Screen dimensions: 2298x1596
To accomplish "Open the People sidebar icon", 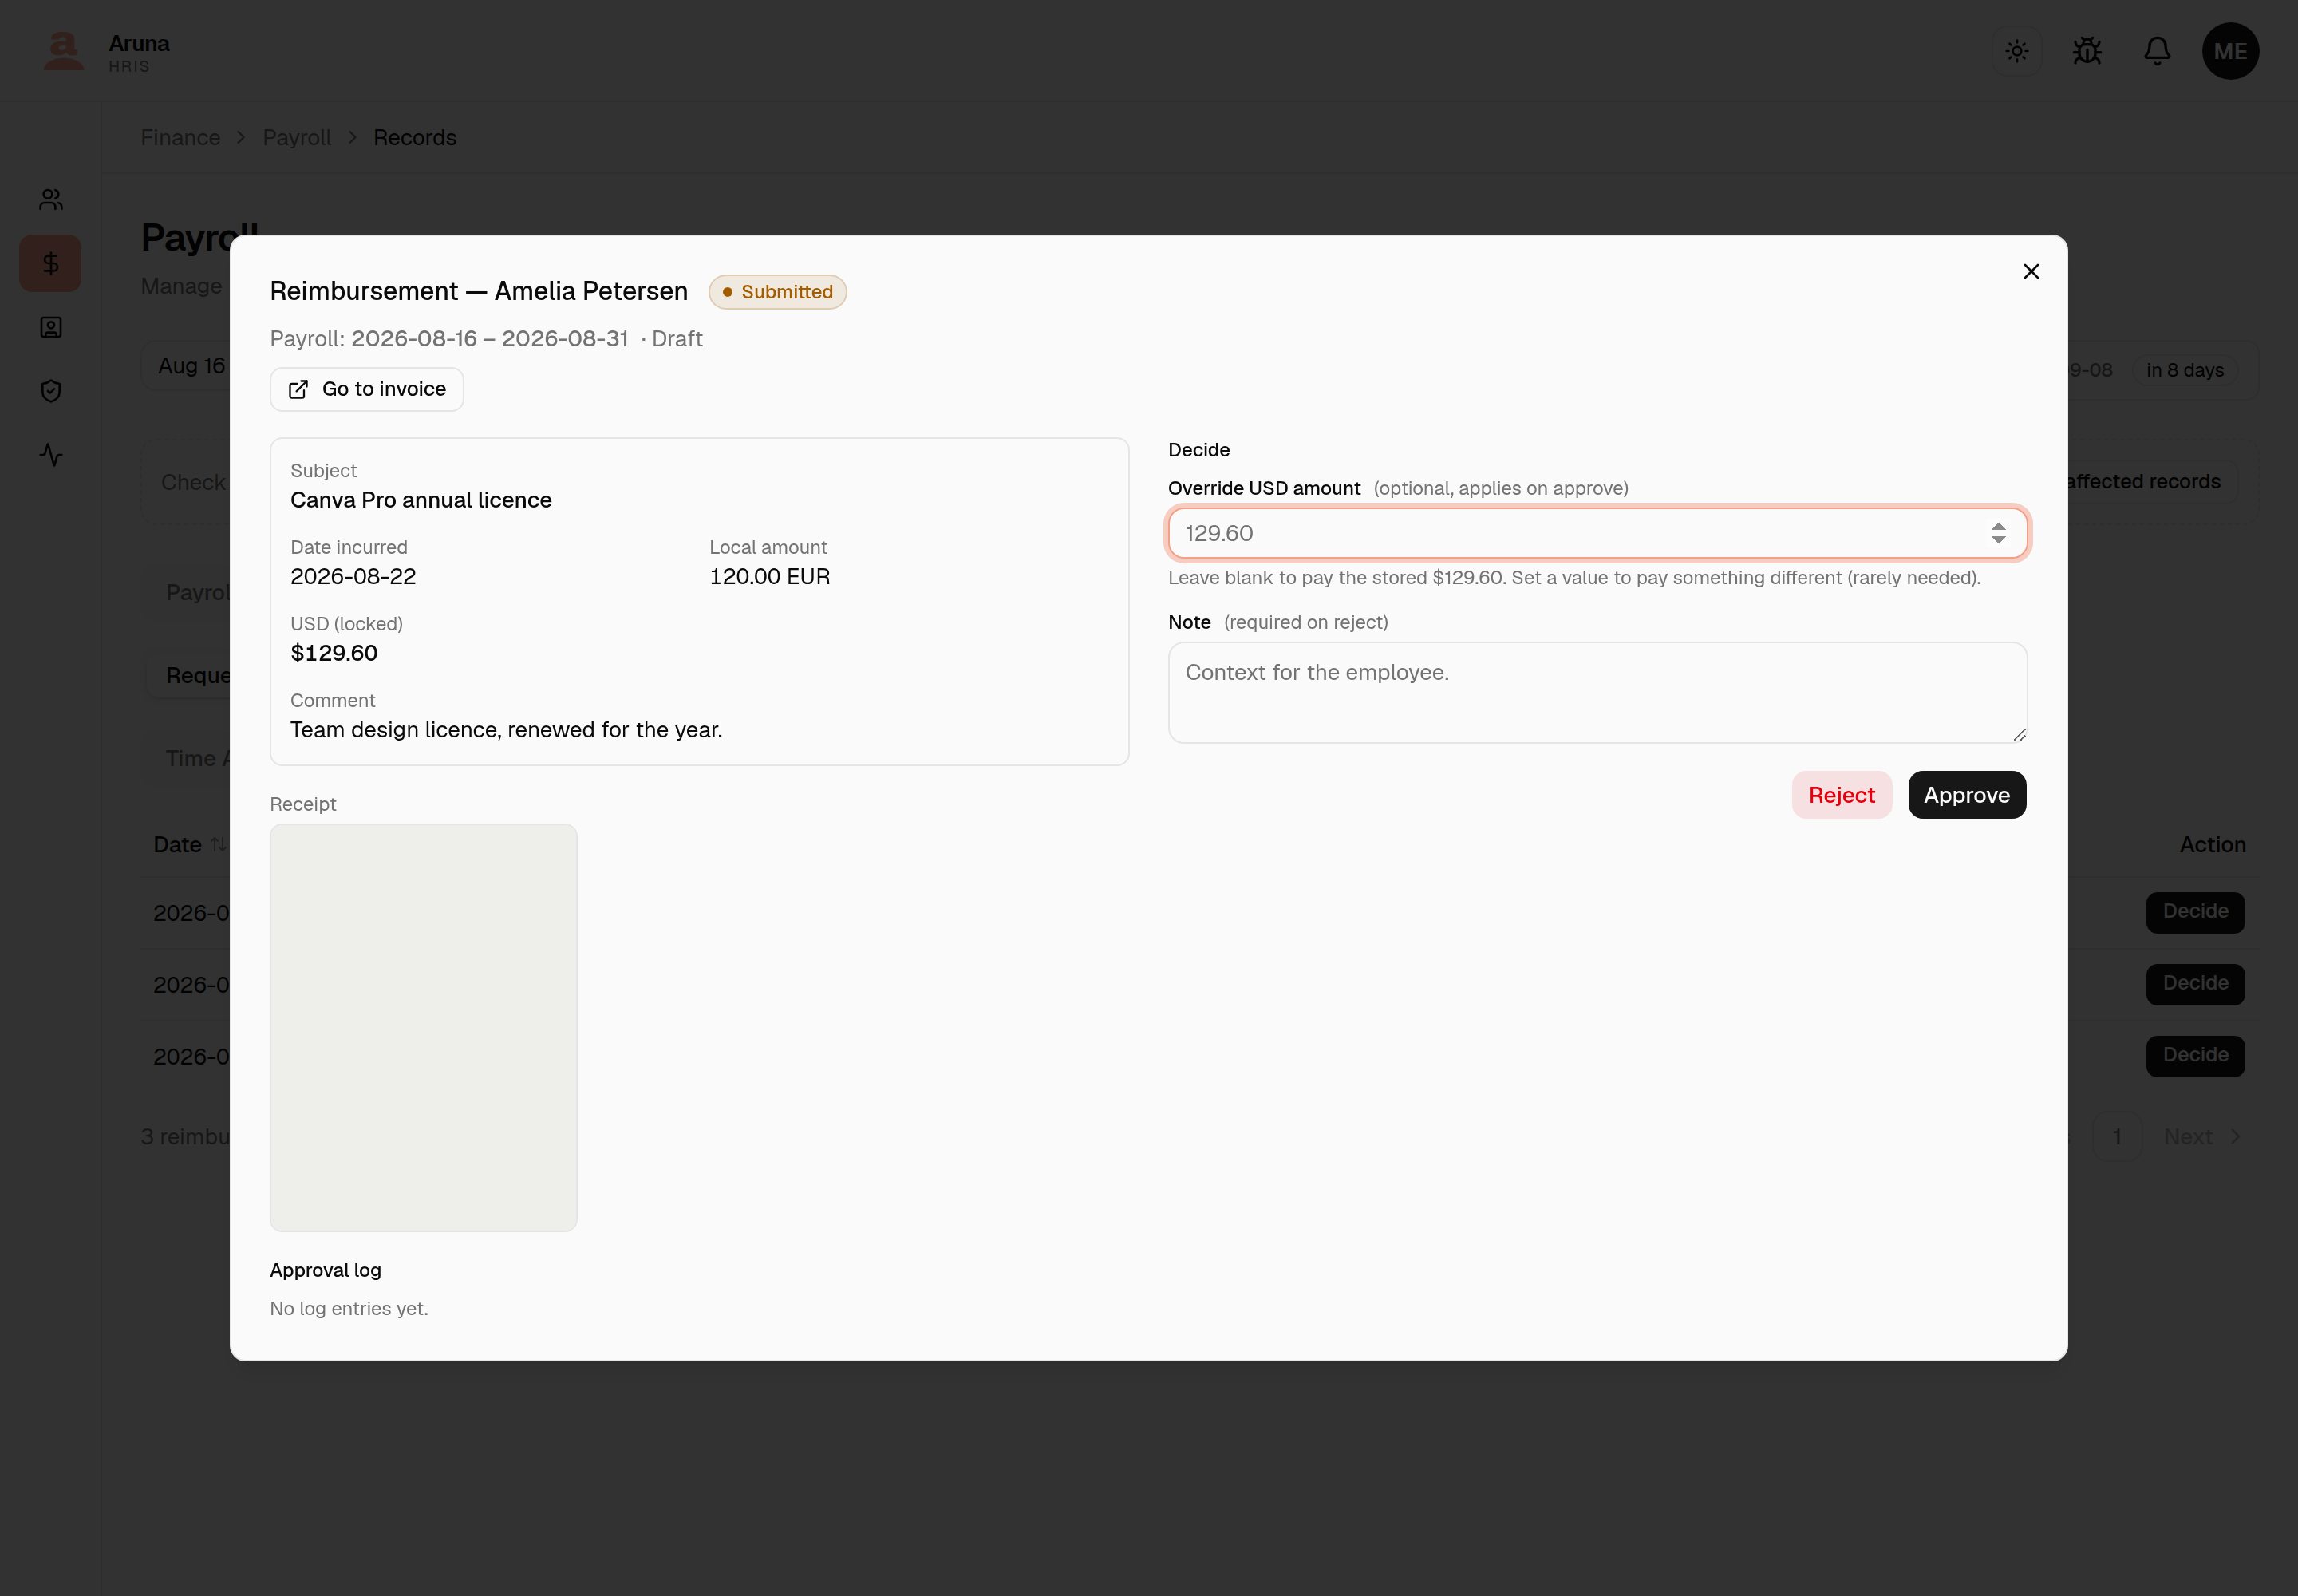I will tap(51, 200).
